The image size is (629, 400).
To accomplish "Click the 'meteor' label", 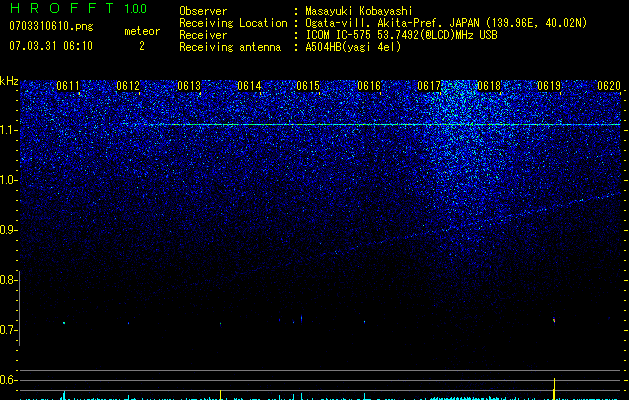I will point(142,31).
